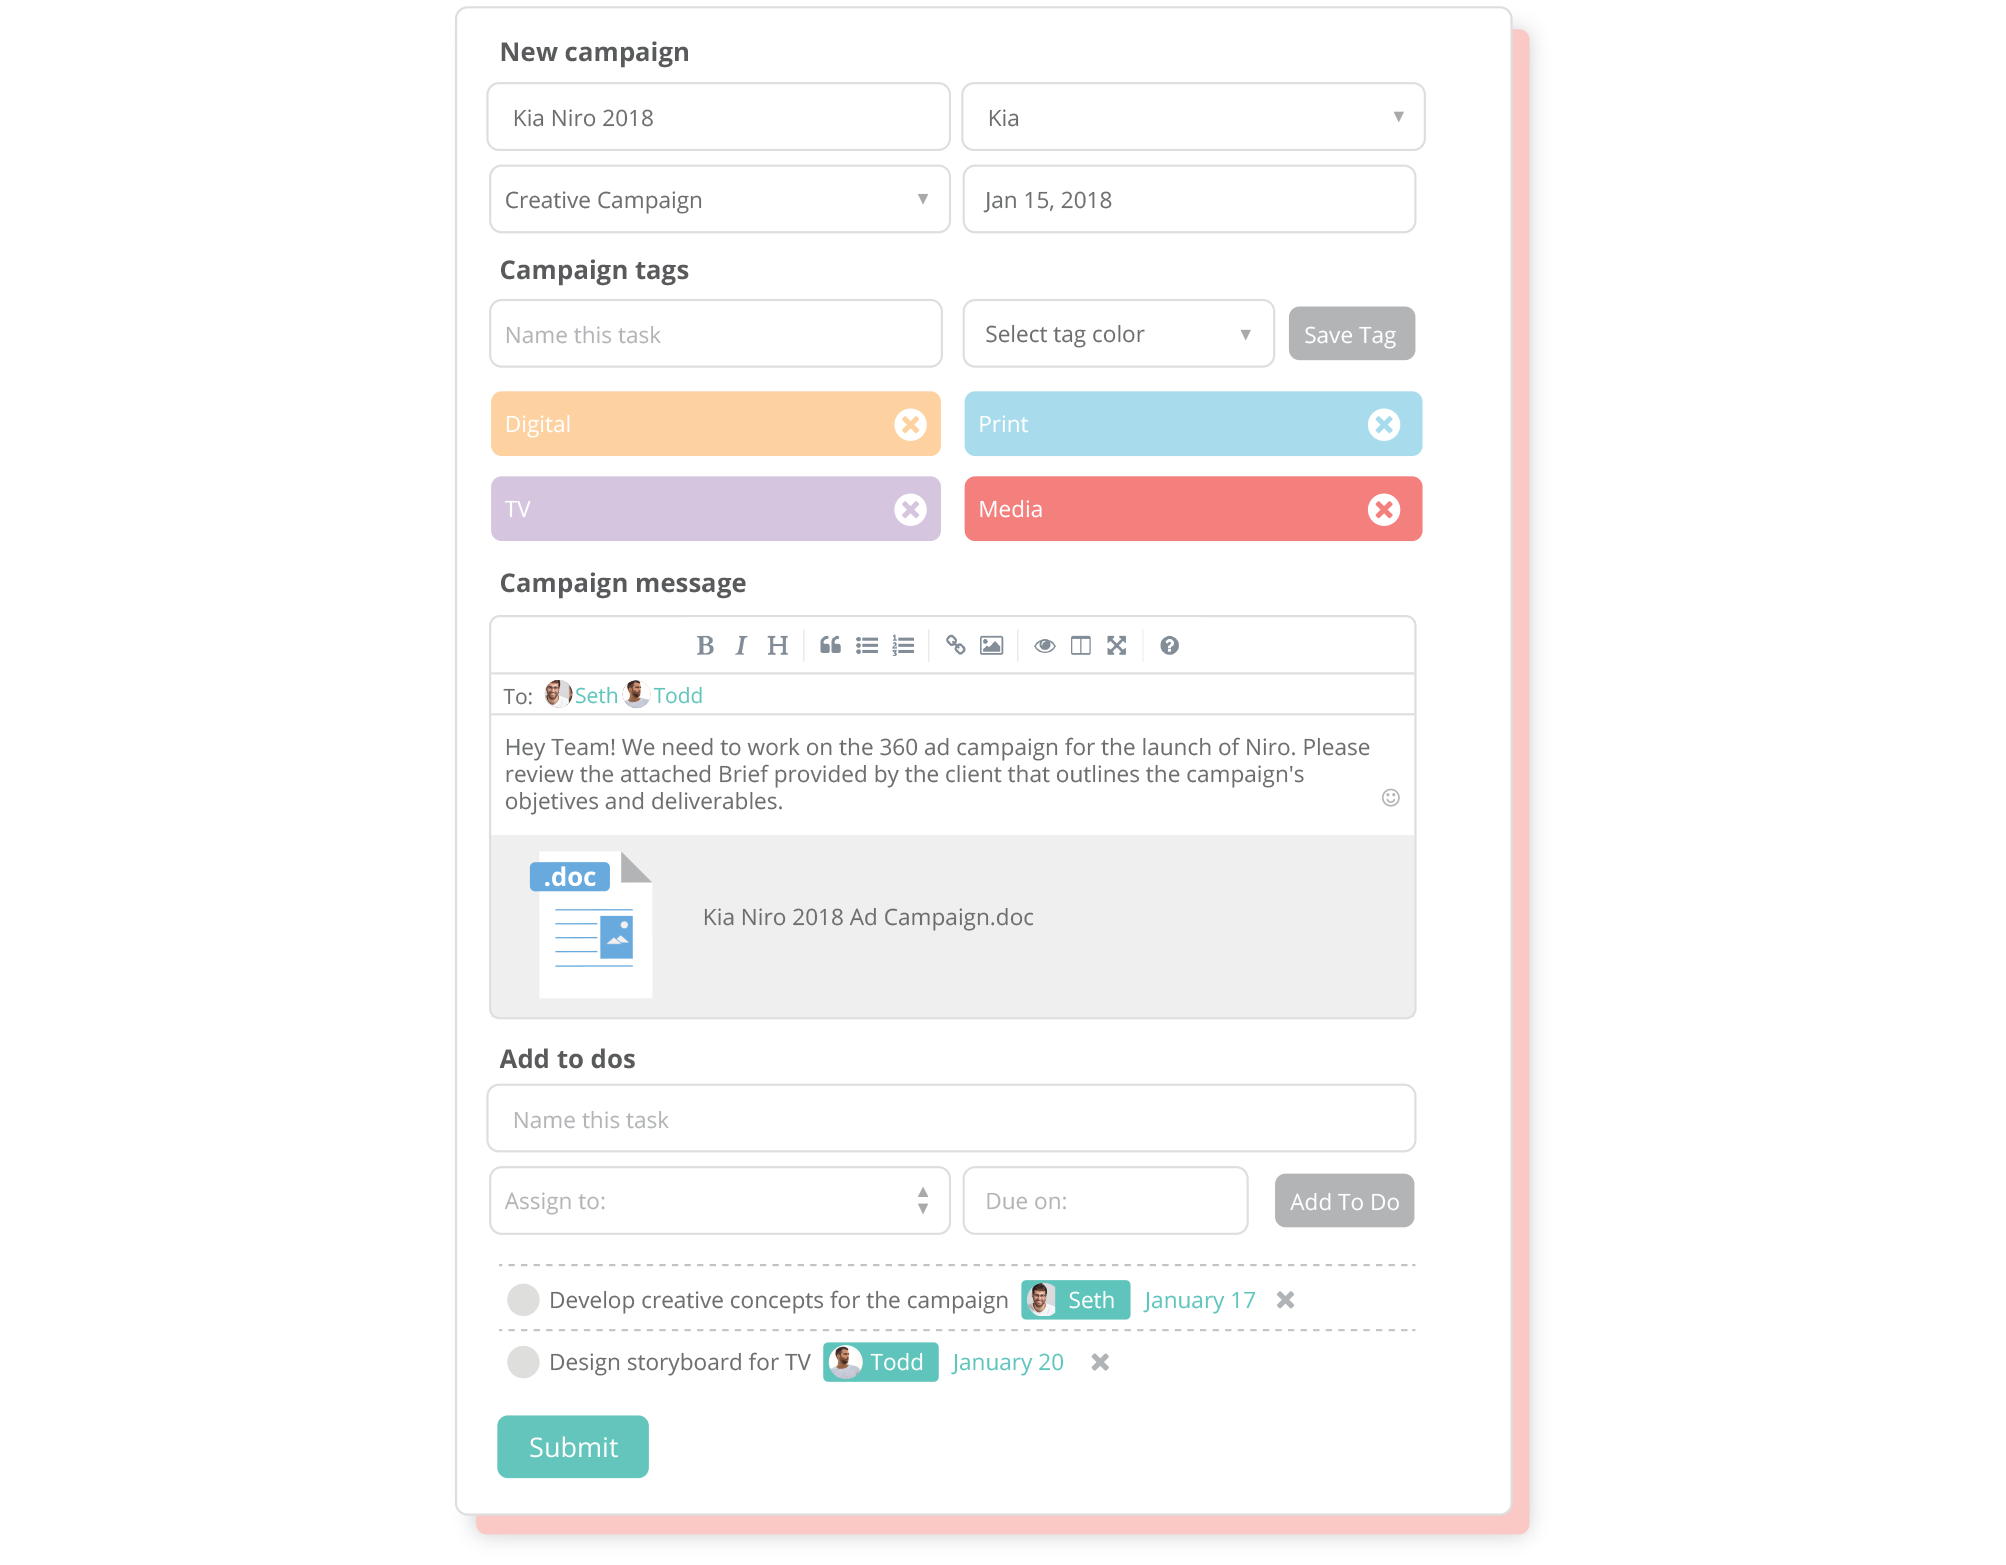2006x1565 pixels.
Task: Click Save Tag button
Action: [x=1351, y=335]
